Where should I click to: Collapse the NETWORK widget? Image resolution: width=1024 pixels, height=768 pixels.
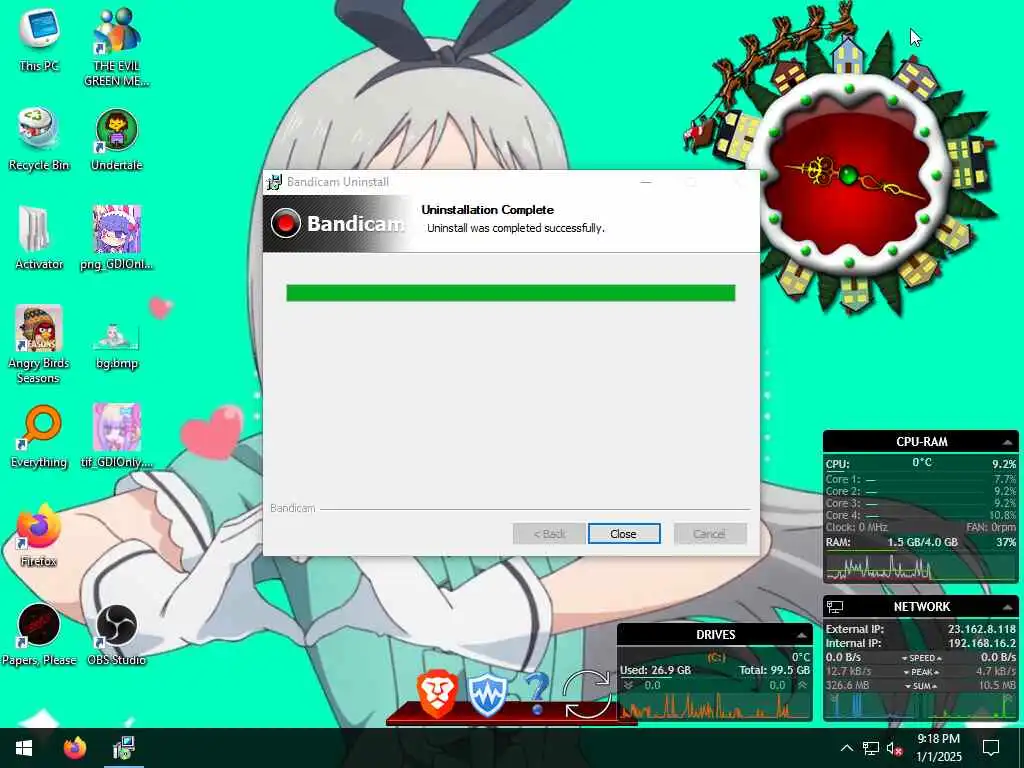1008,607
